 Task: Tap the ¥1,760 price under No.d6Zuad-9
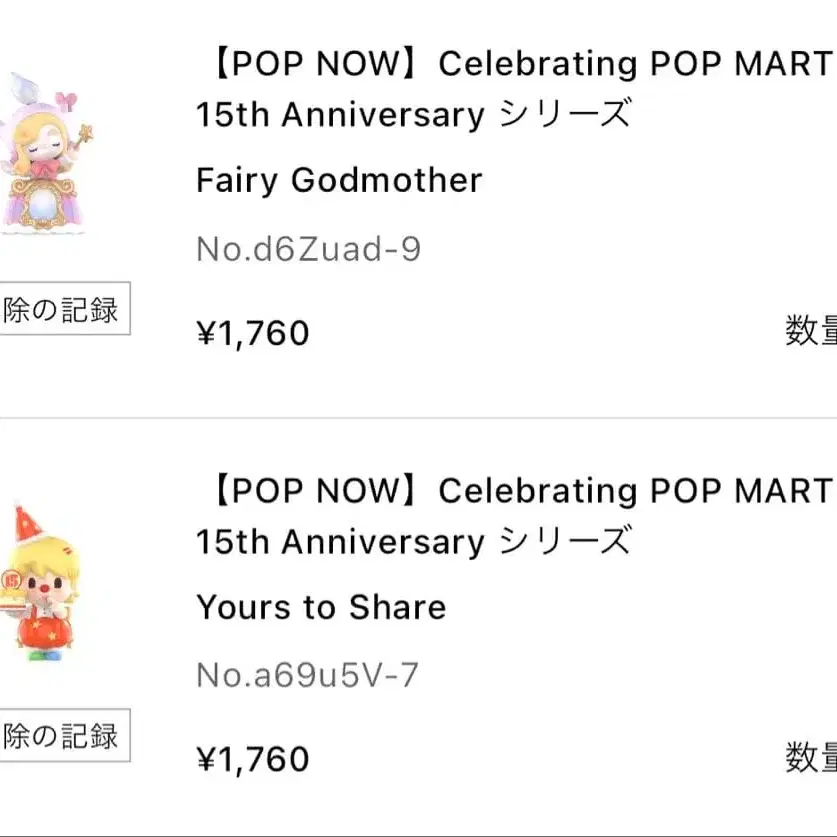click(x=253, y=333)
